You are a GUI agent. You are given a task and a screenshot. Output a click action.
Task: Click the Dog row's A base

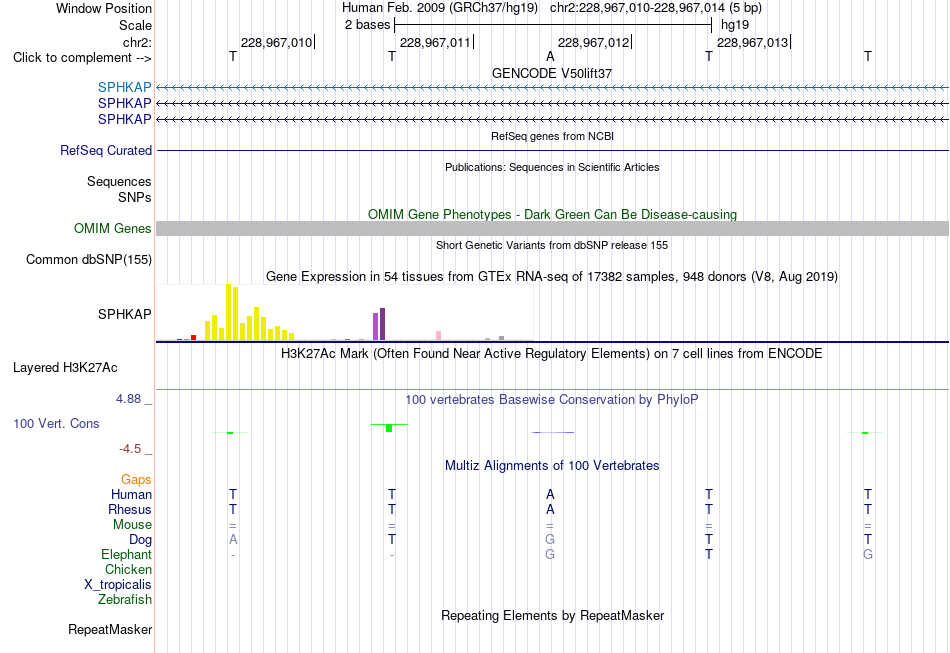pyautogui.click(x=233, y=539)
